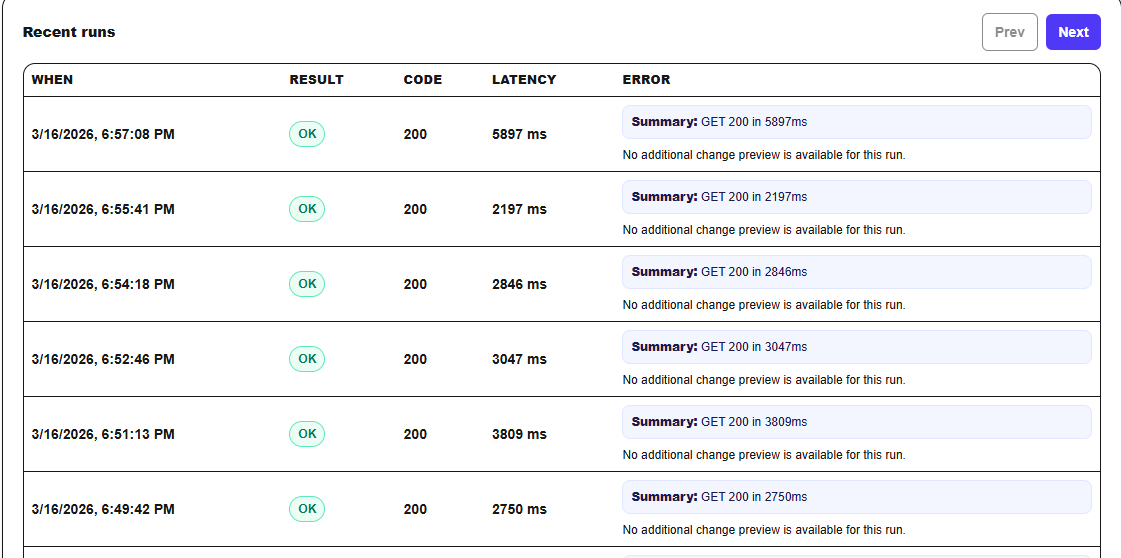Viewport: 1121px width, 558px height.
Task: Click the RESULT column header
Action: (316, 80)
